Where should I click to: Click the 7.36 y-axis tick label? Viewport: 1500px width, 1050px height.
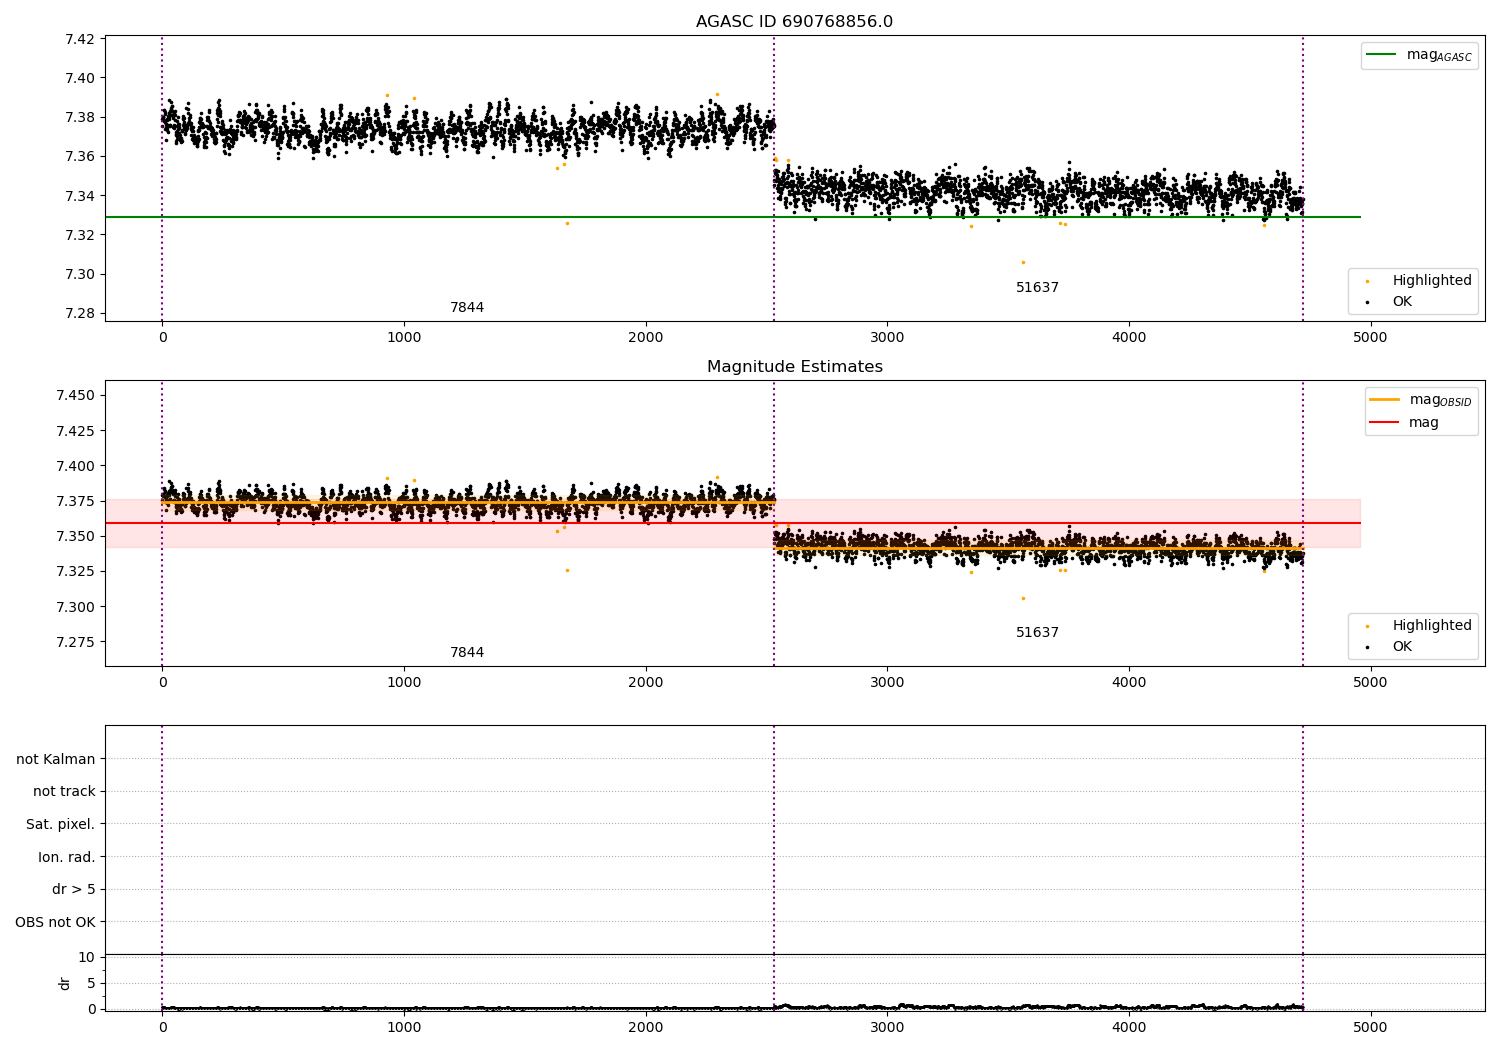pos(79,157)
